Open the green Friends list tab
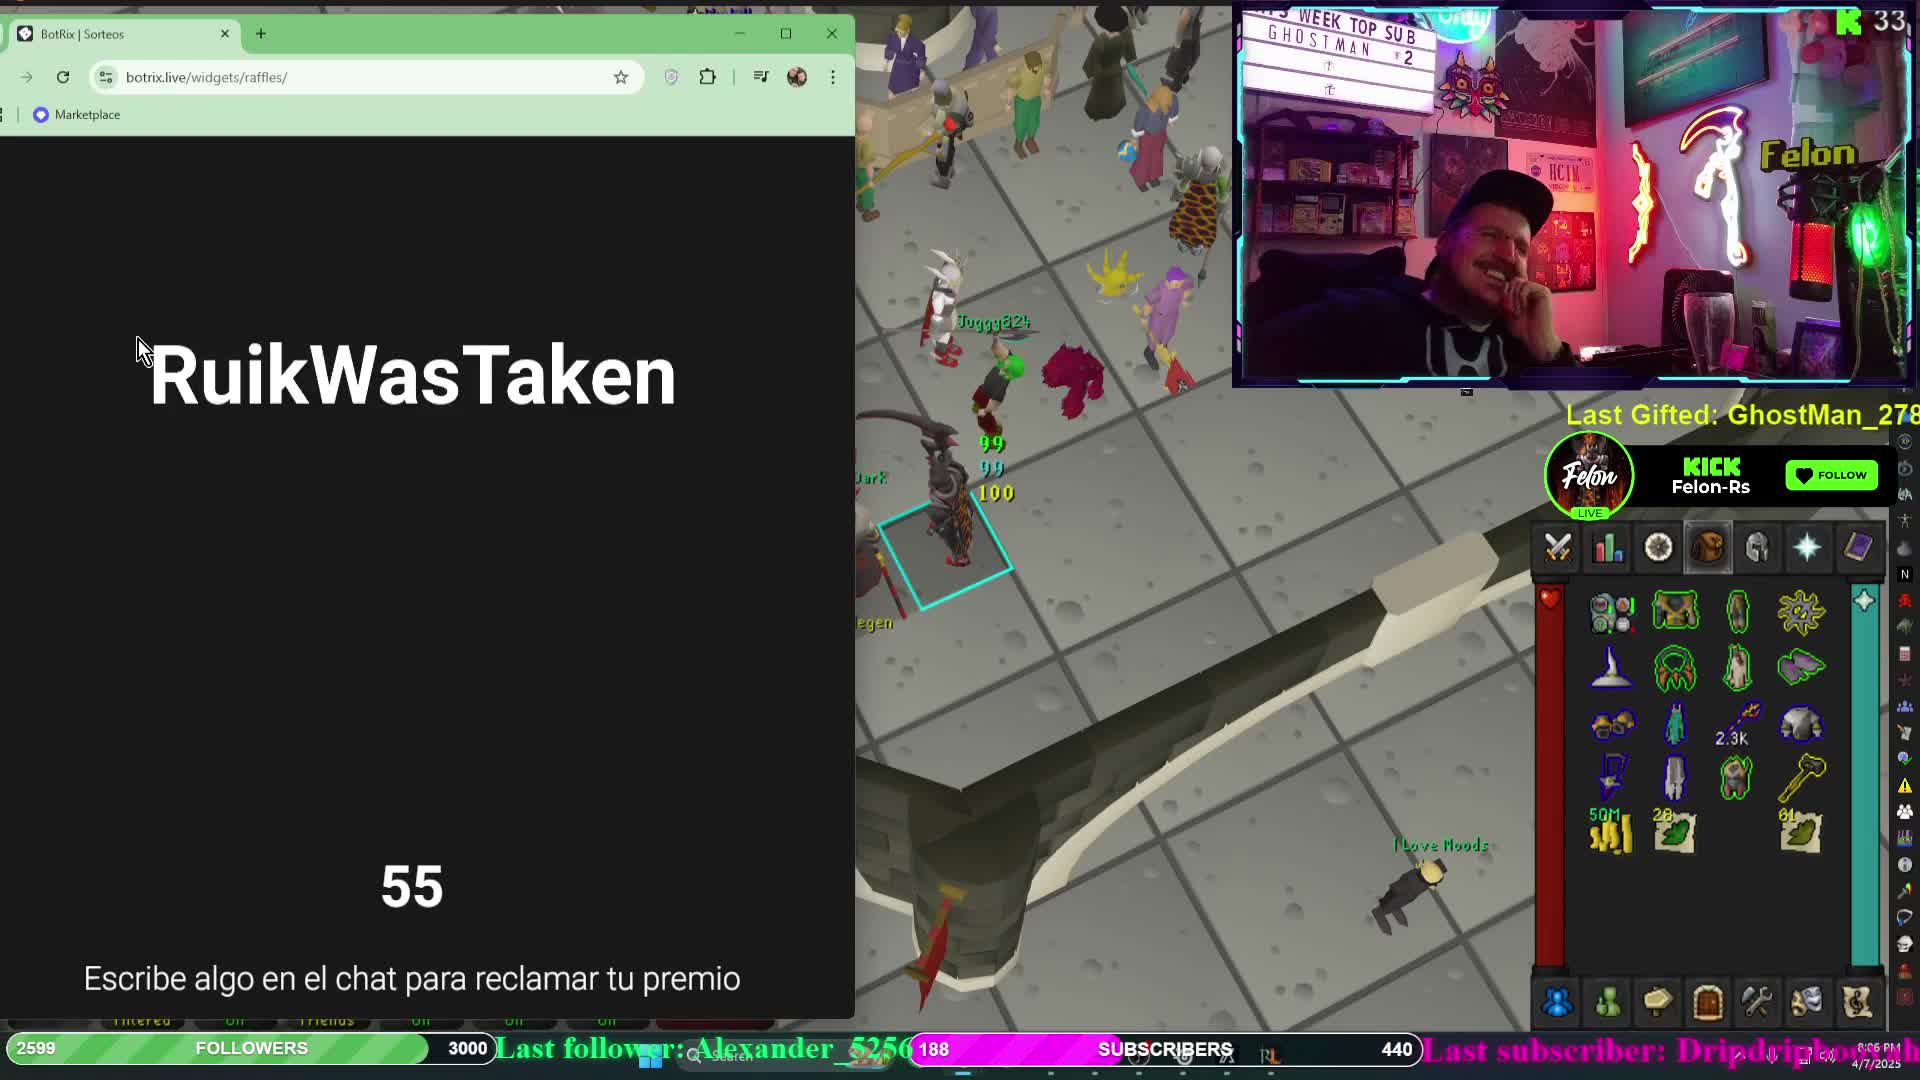The width and height of the screenshot is (1920, 1080). click(x=1608, y=1002)
